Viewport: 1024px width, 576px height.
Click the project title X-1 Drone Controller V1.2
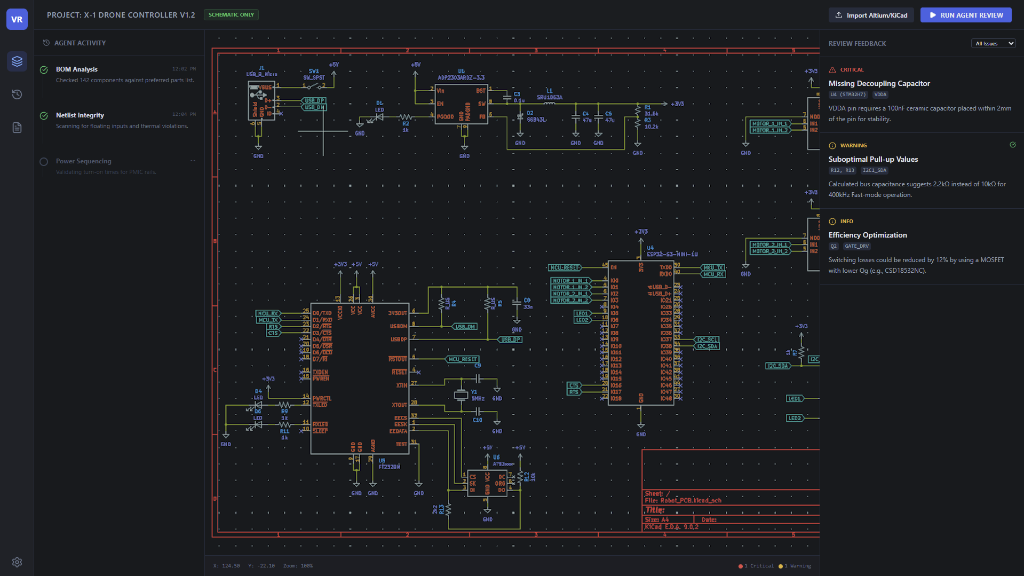click(121, 14)
